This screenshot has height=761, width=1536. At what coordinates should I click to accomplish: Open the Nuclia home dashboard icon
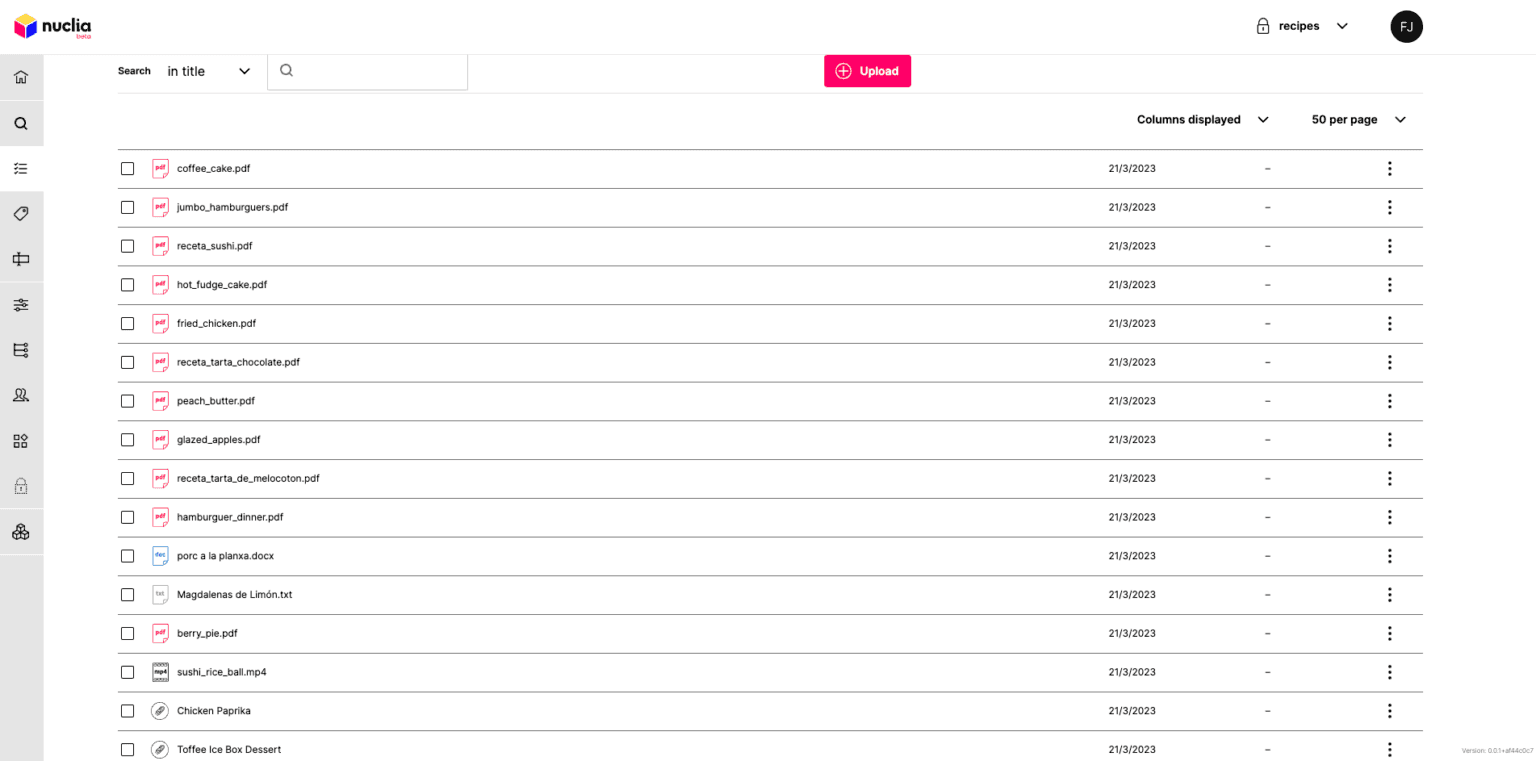21,77
